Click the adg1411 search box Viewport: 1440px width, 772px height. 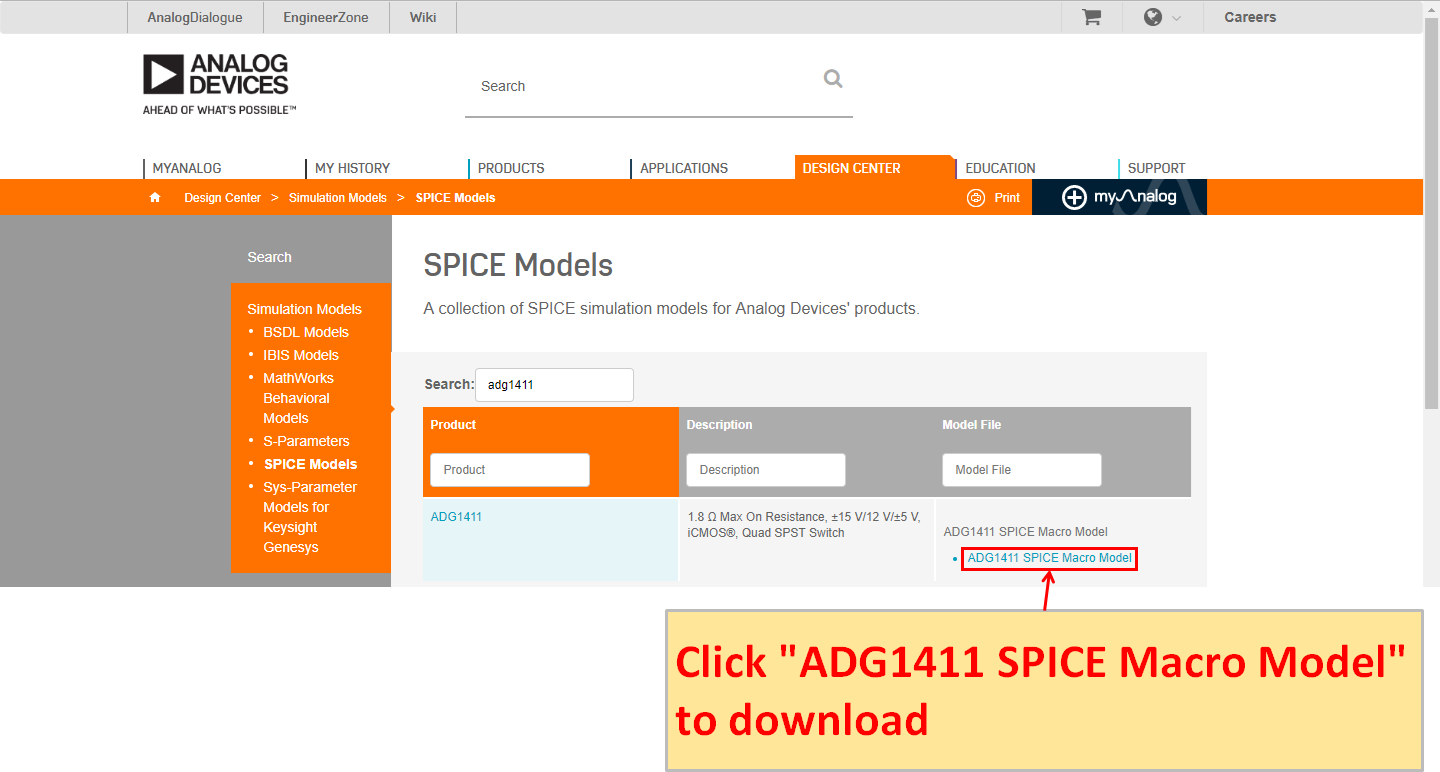coord(554,384)
